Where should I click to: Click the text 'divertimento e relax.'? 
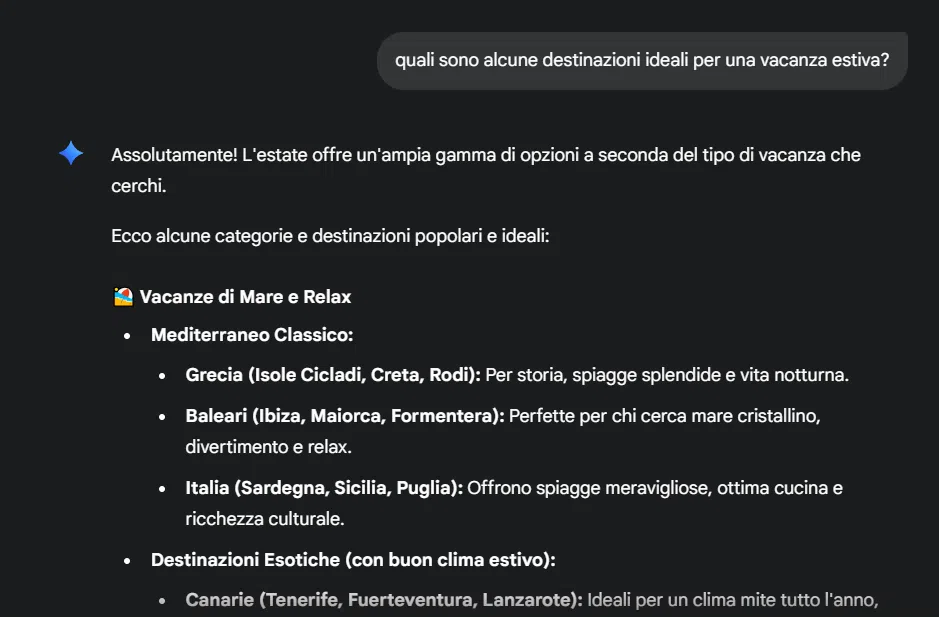pos(268,447)
